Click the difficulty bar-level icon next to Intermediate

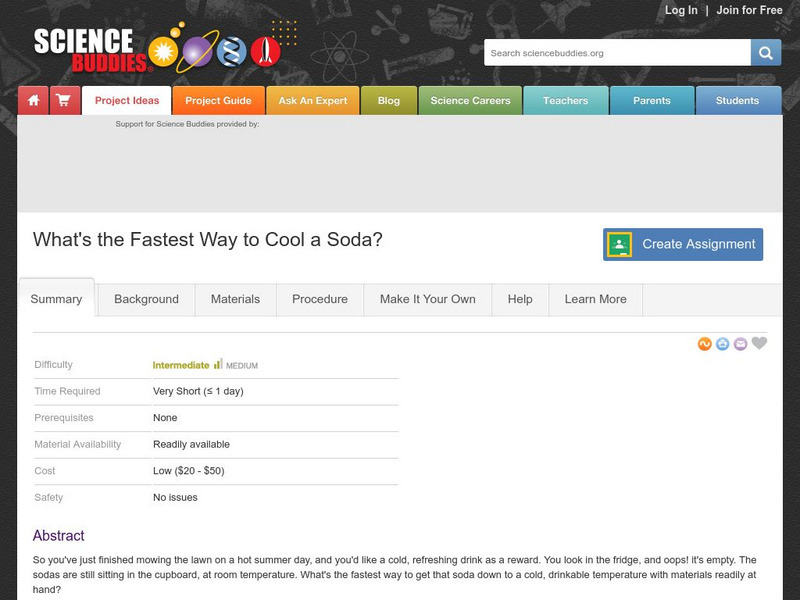pos(218,364)
